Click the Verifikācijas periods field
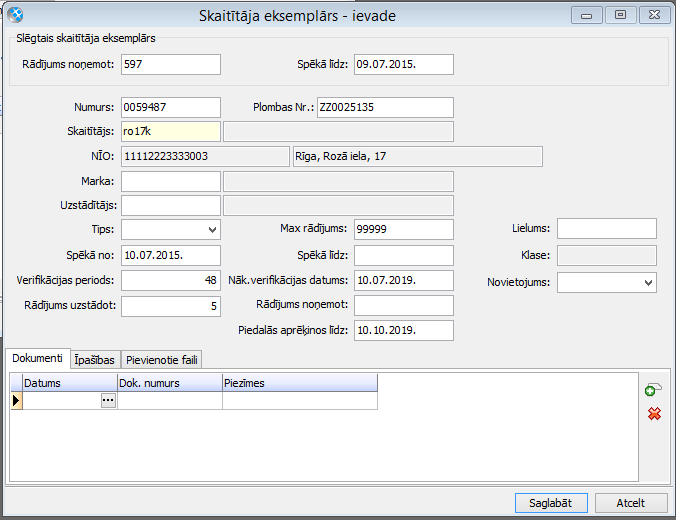676x520 pixels. coord(170,281)
